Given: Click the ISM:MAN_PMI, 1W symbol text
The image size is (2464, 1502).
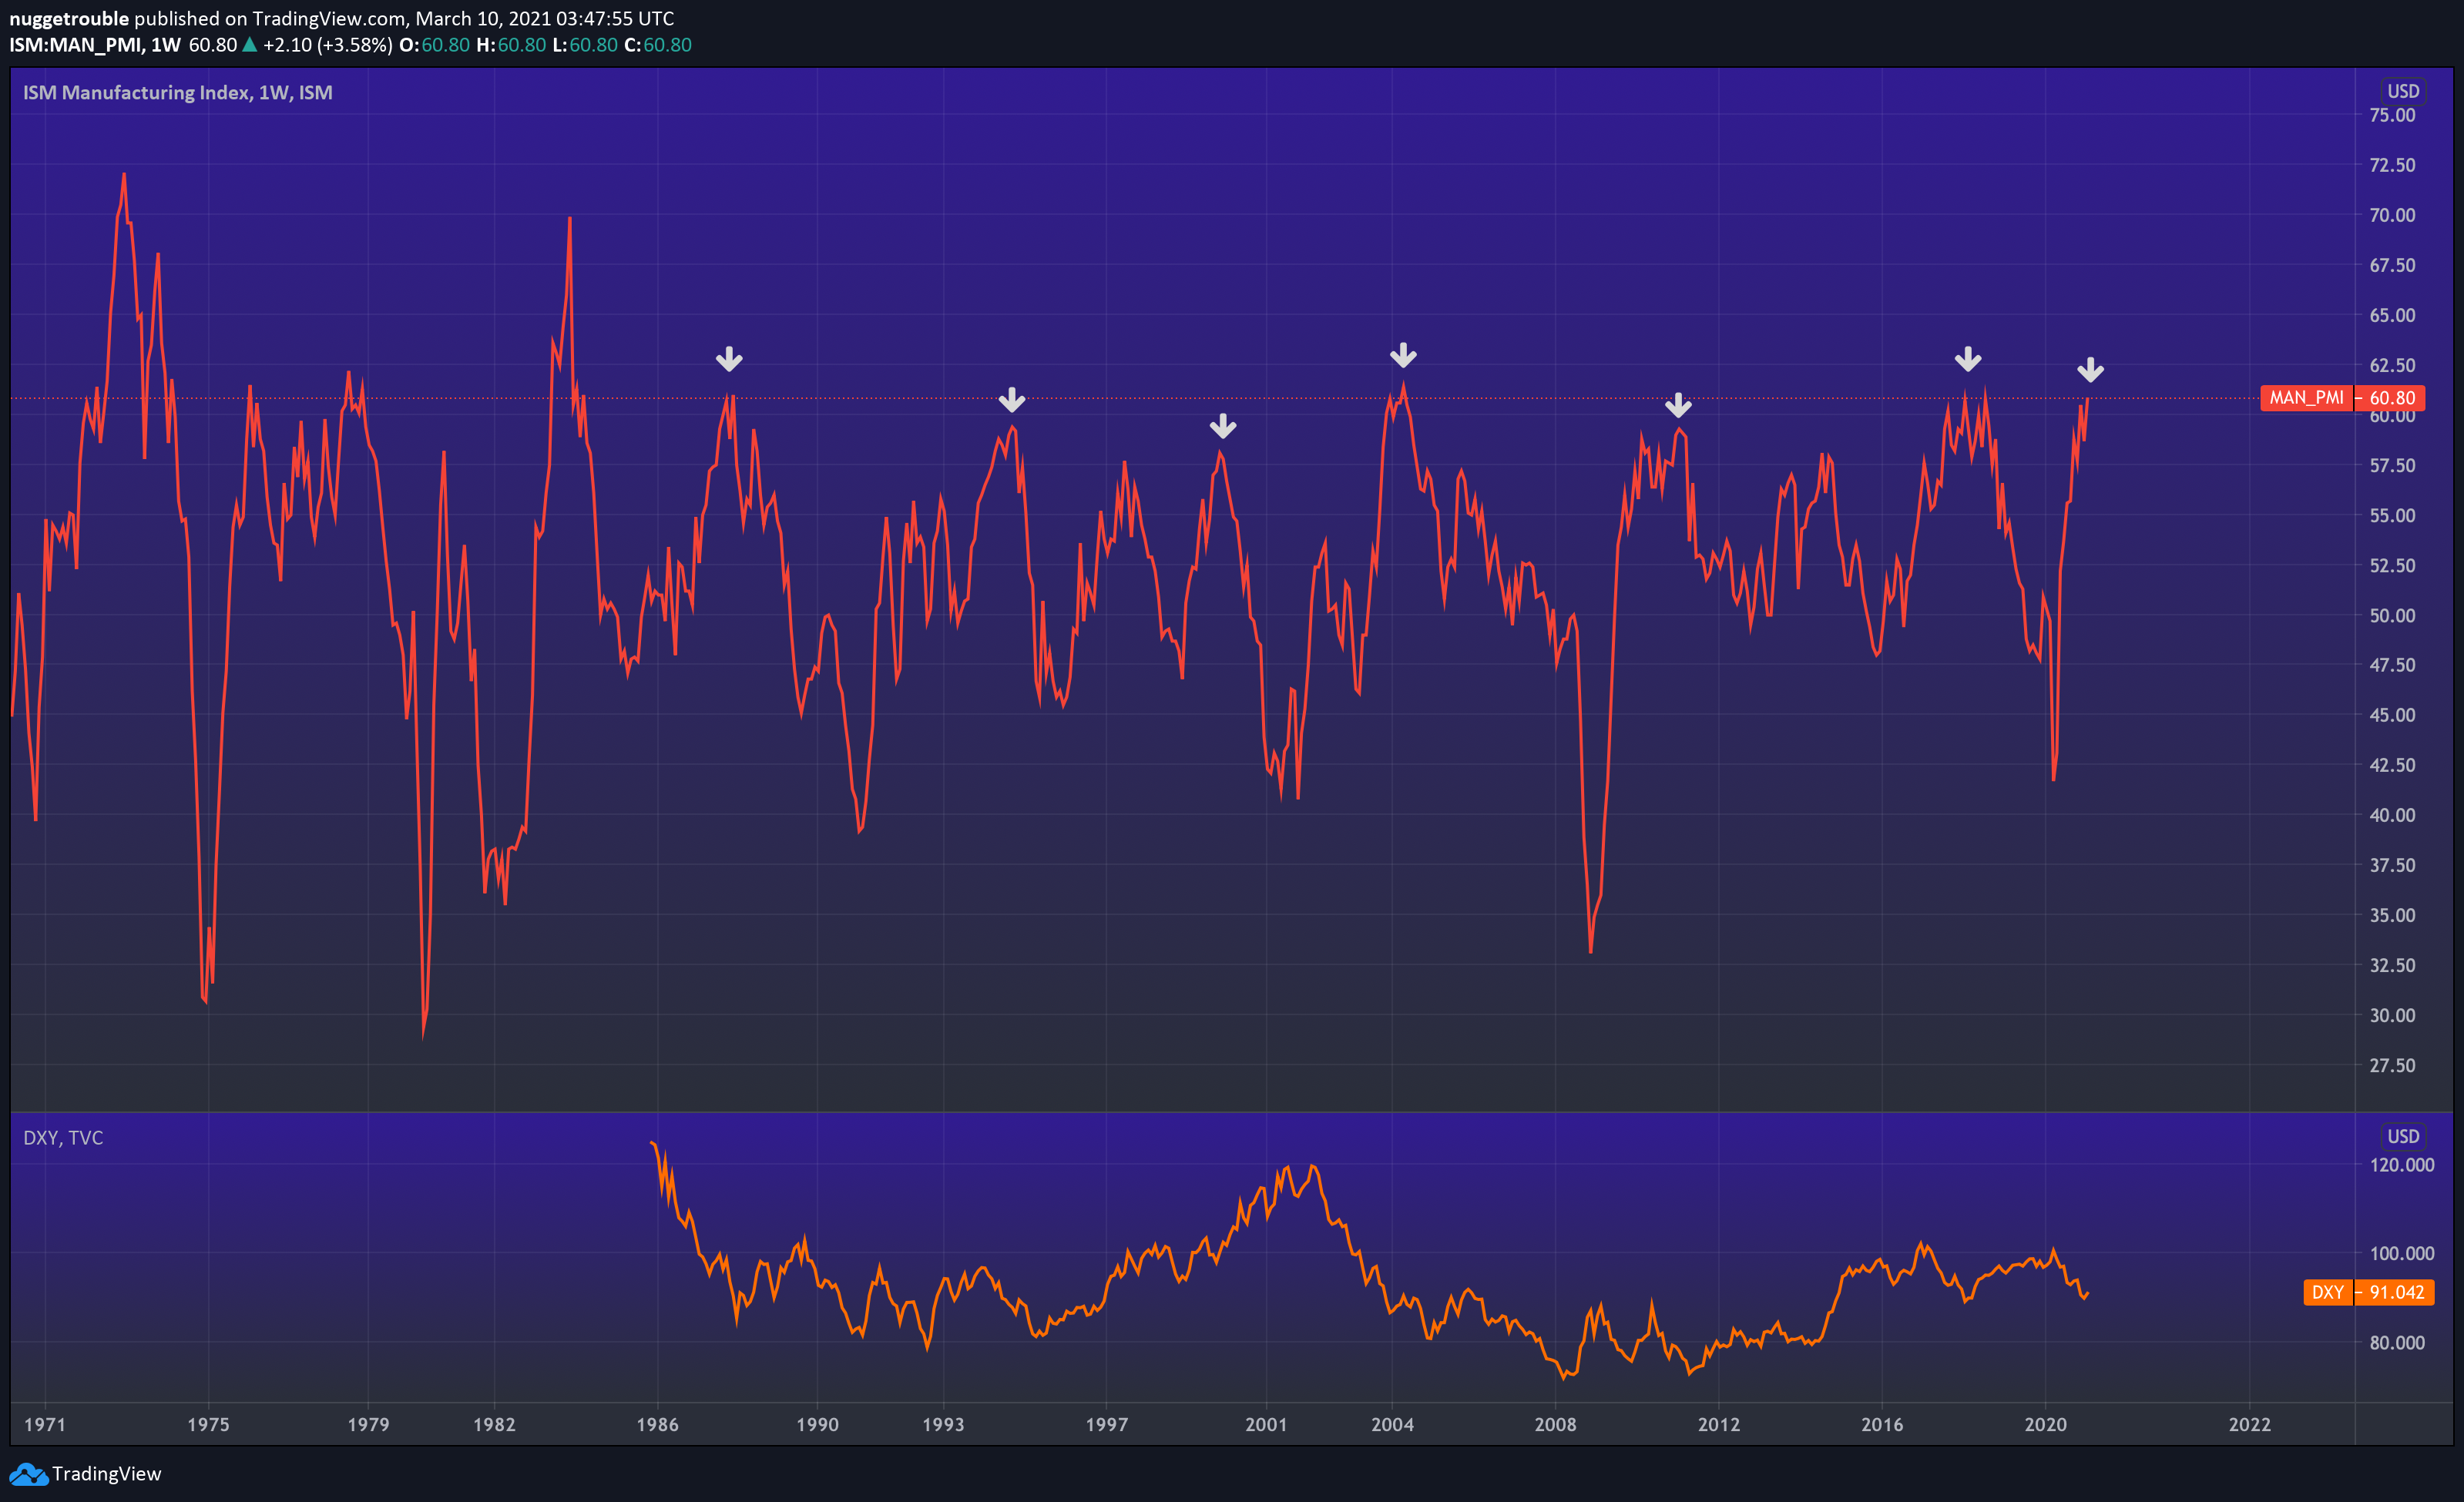Looking at the screenshot, I should 95,45.
